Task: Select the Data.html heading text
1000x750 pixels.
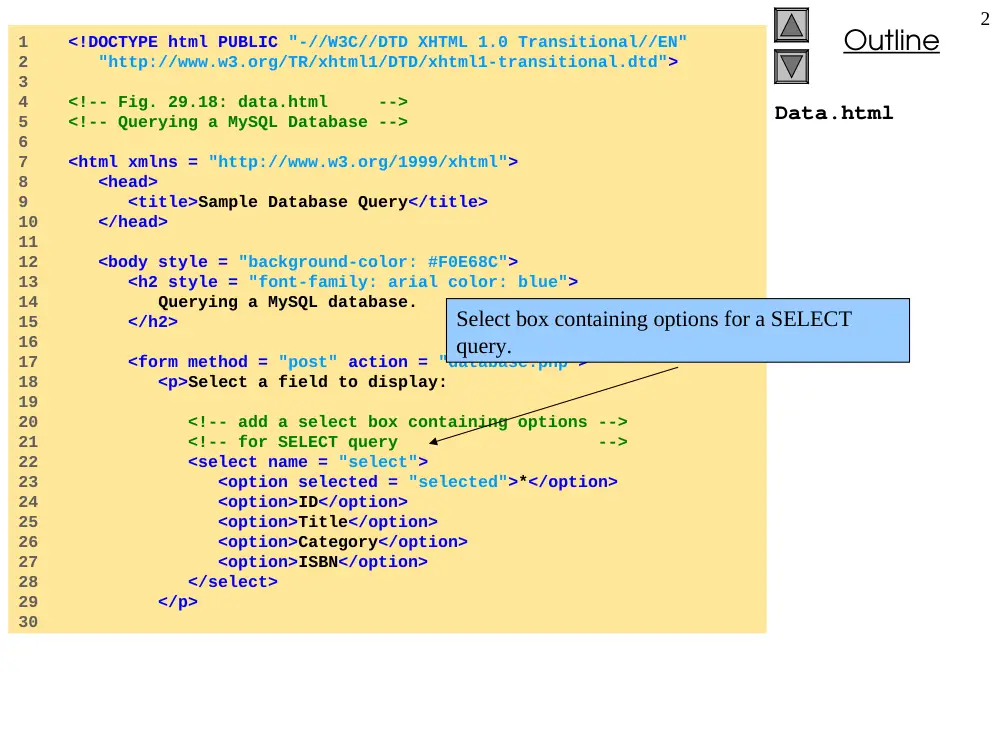Action: pyautogui.click(x=834, y=113)
